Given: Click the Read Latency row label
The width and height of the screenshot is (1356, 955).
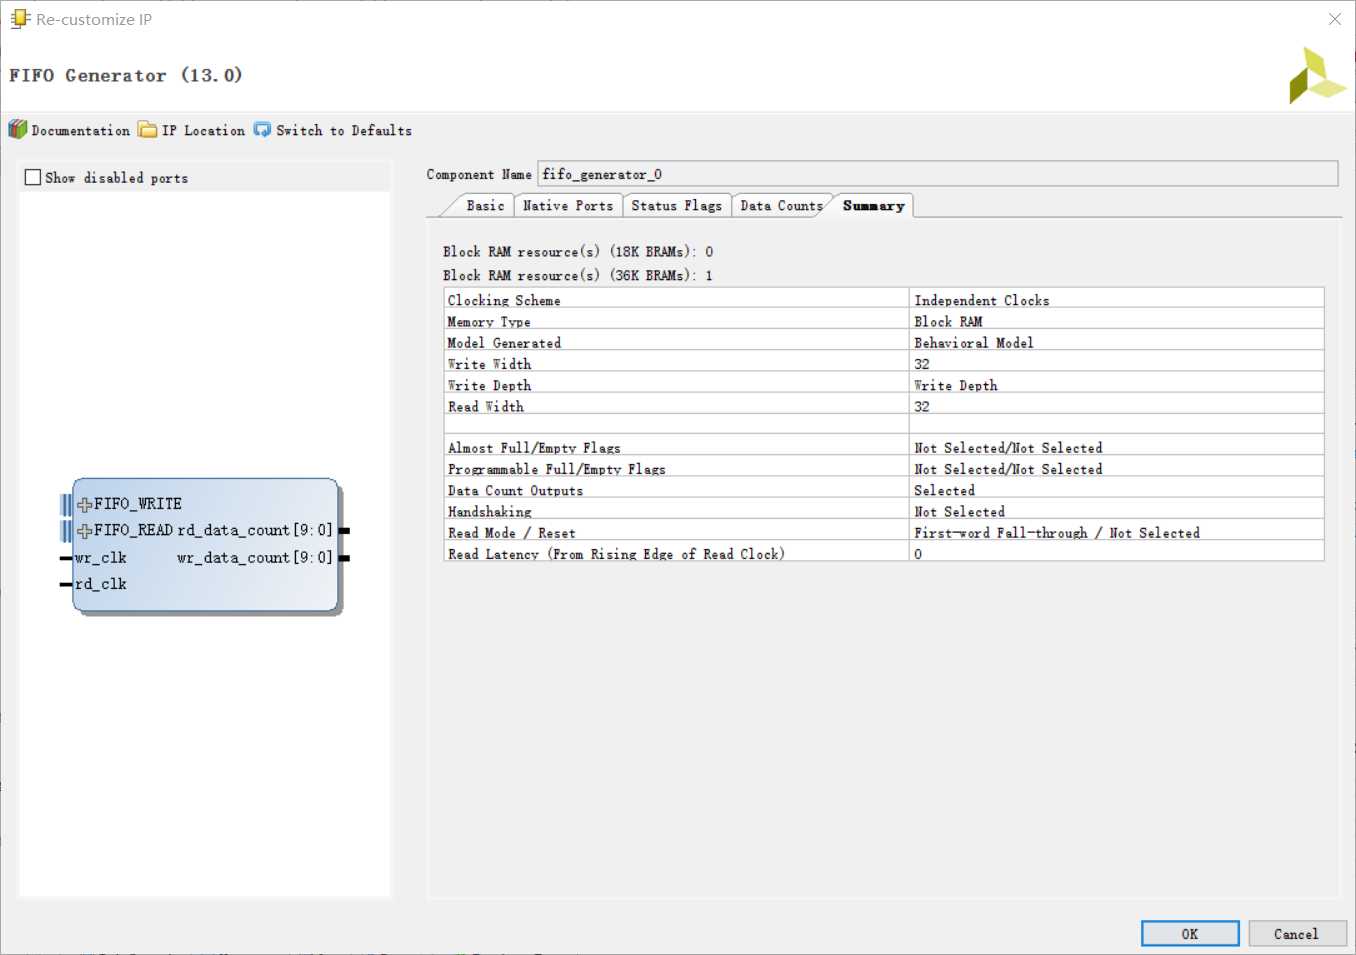Looking at the screenshot, I should point(616,554).
